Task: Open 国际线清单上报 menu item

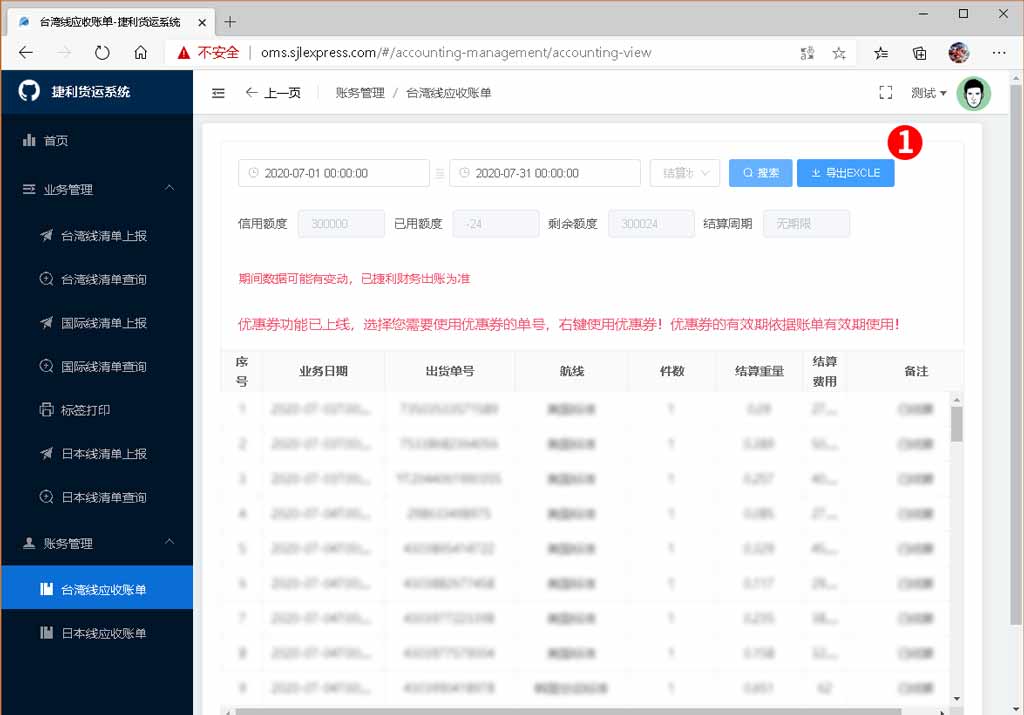Action: pyautogui.click(x=97, y=323)
